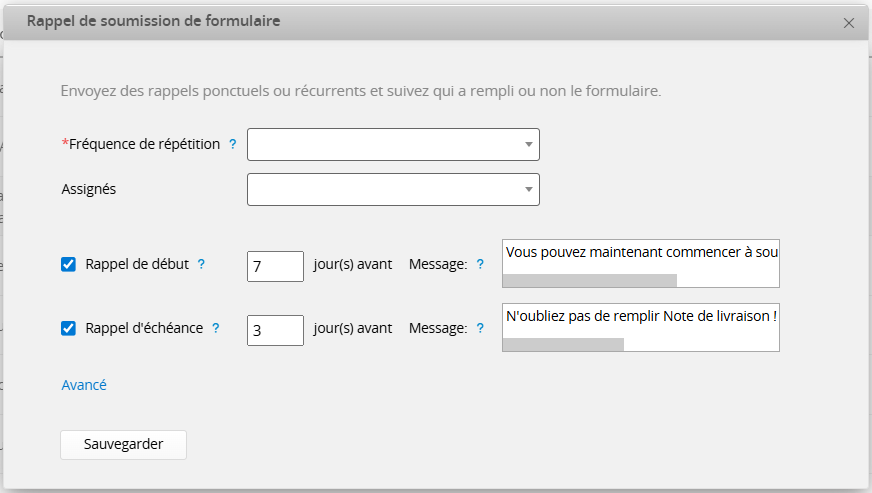This screenshot has width=872, height=493.
Task: Click the help icon beside Fréquence de répétition
Action: tap(233, 144)
